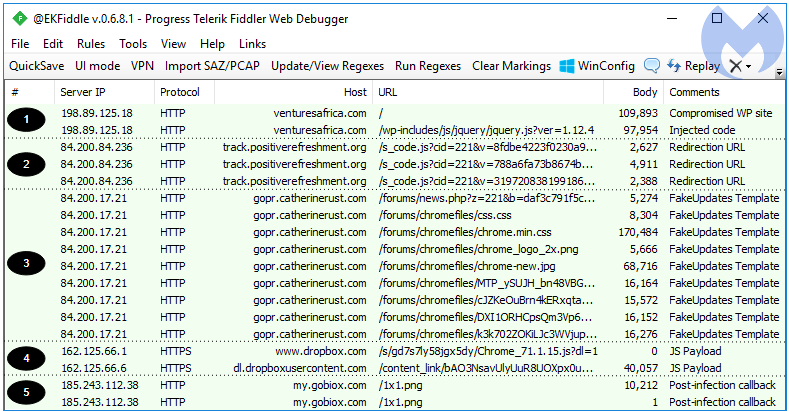
Task: Select s_code.js row with v=788a6fa73b8674b
Action: coord(394,164)
